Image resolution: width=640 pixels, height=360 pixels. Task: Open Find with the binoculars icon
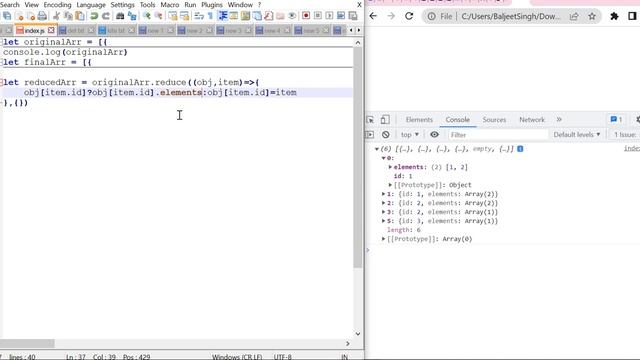coord(120,16)
